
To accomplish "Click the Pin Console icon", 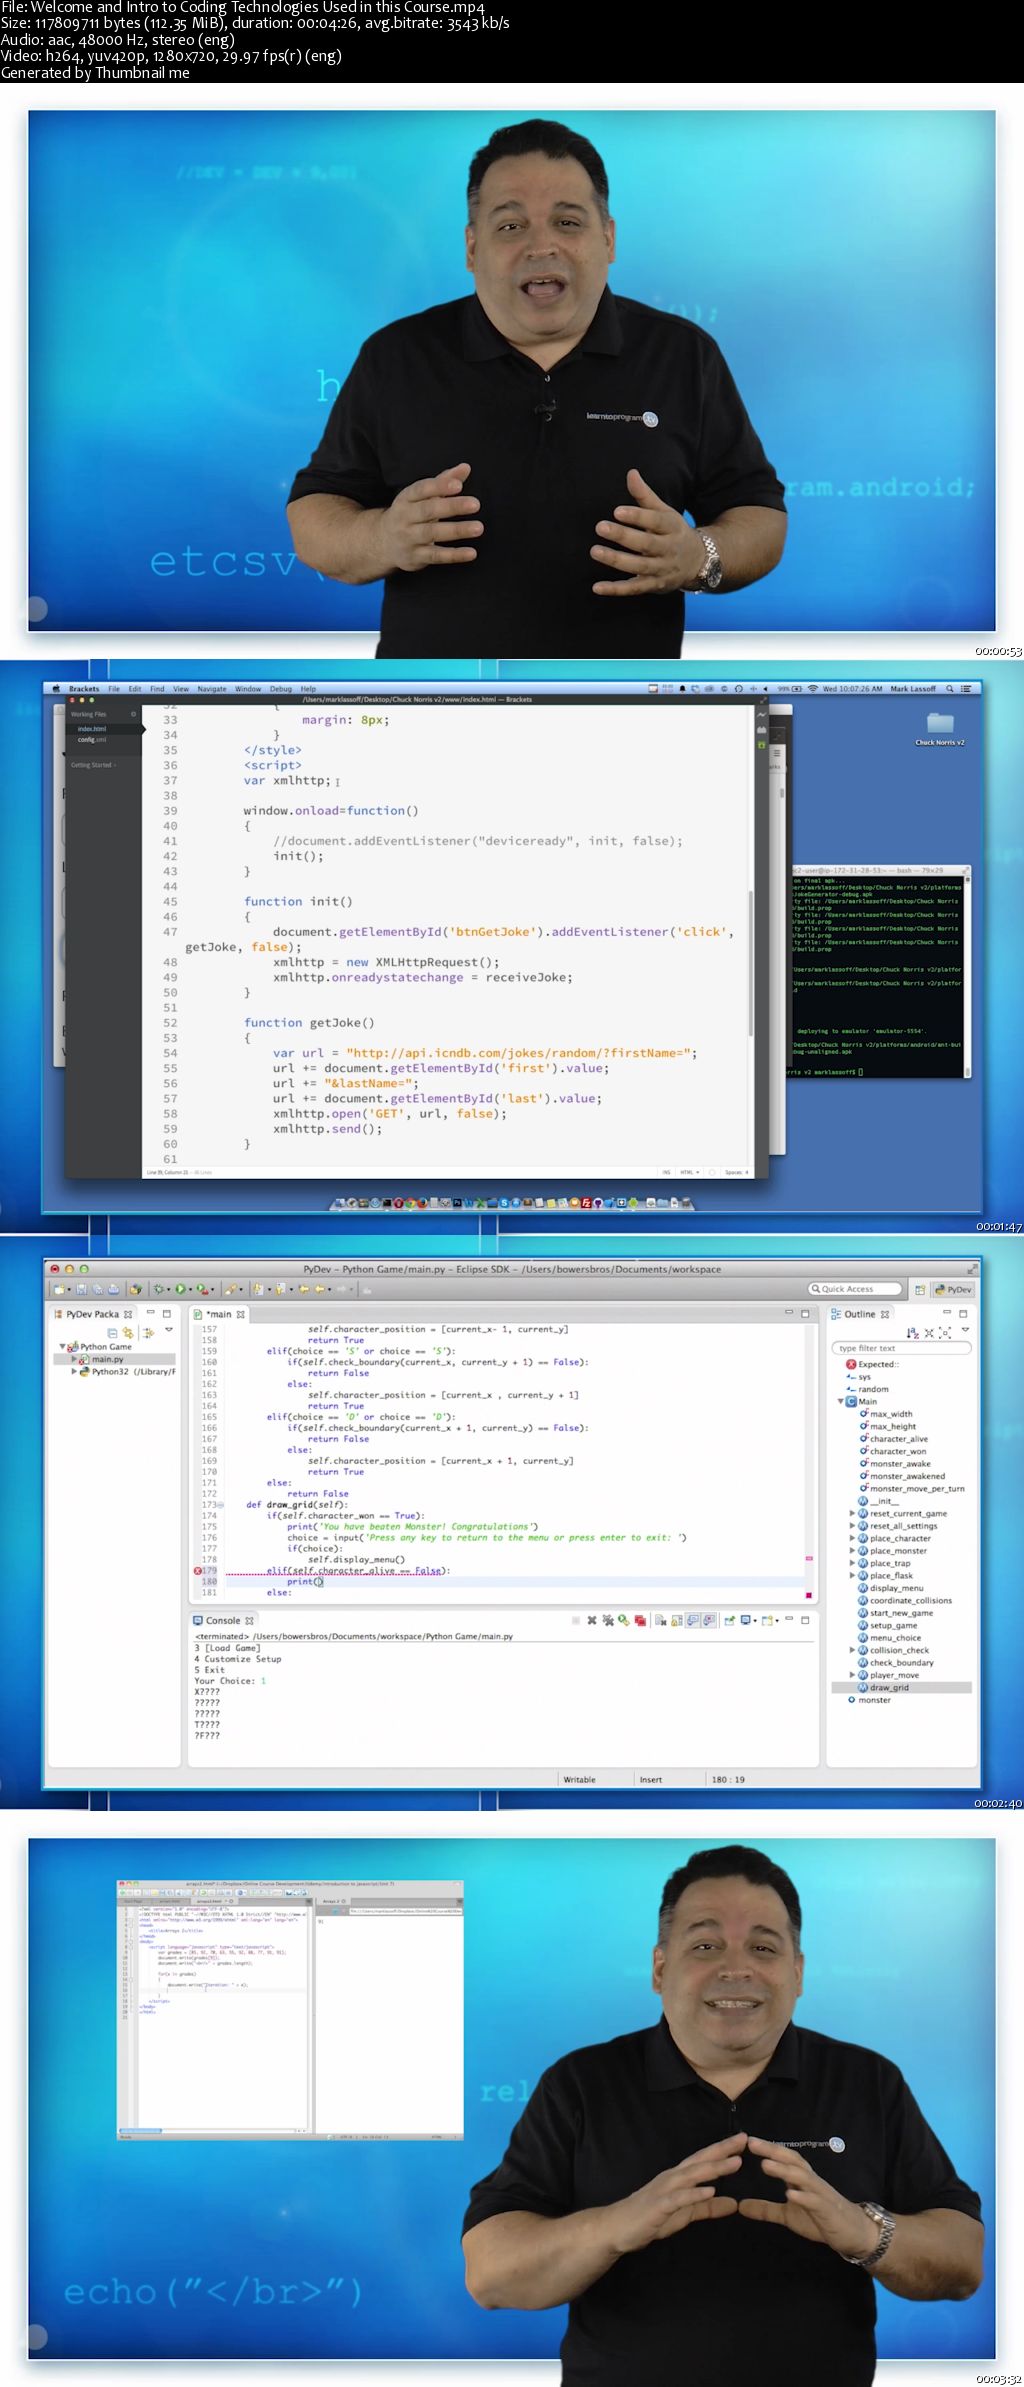I will pos(729,1620).
